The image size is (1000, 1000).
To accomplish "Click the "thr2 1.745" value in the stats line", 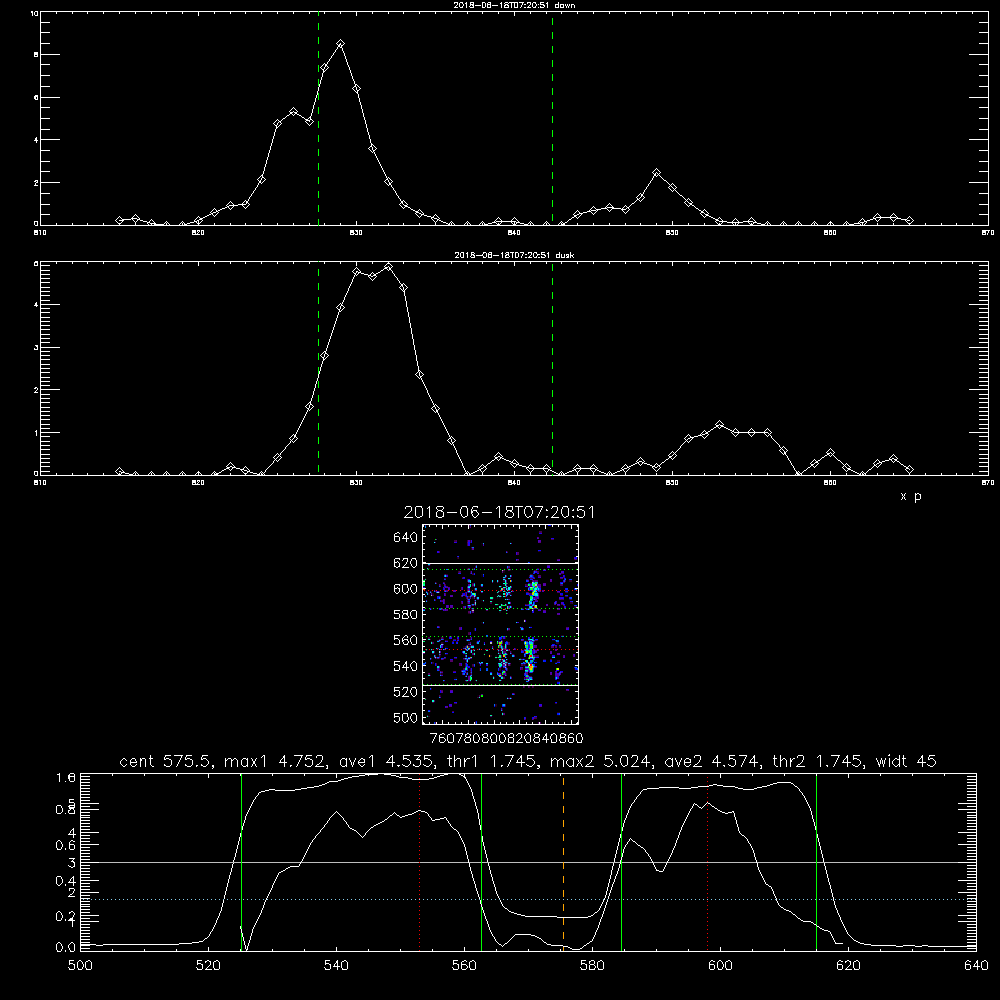I will click(x=818, y=761).
